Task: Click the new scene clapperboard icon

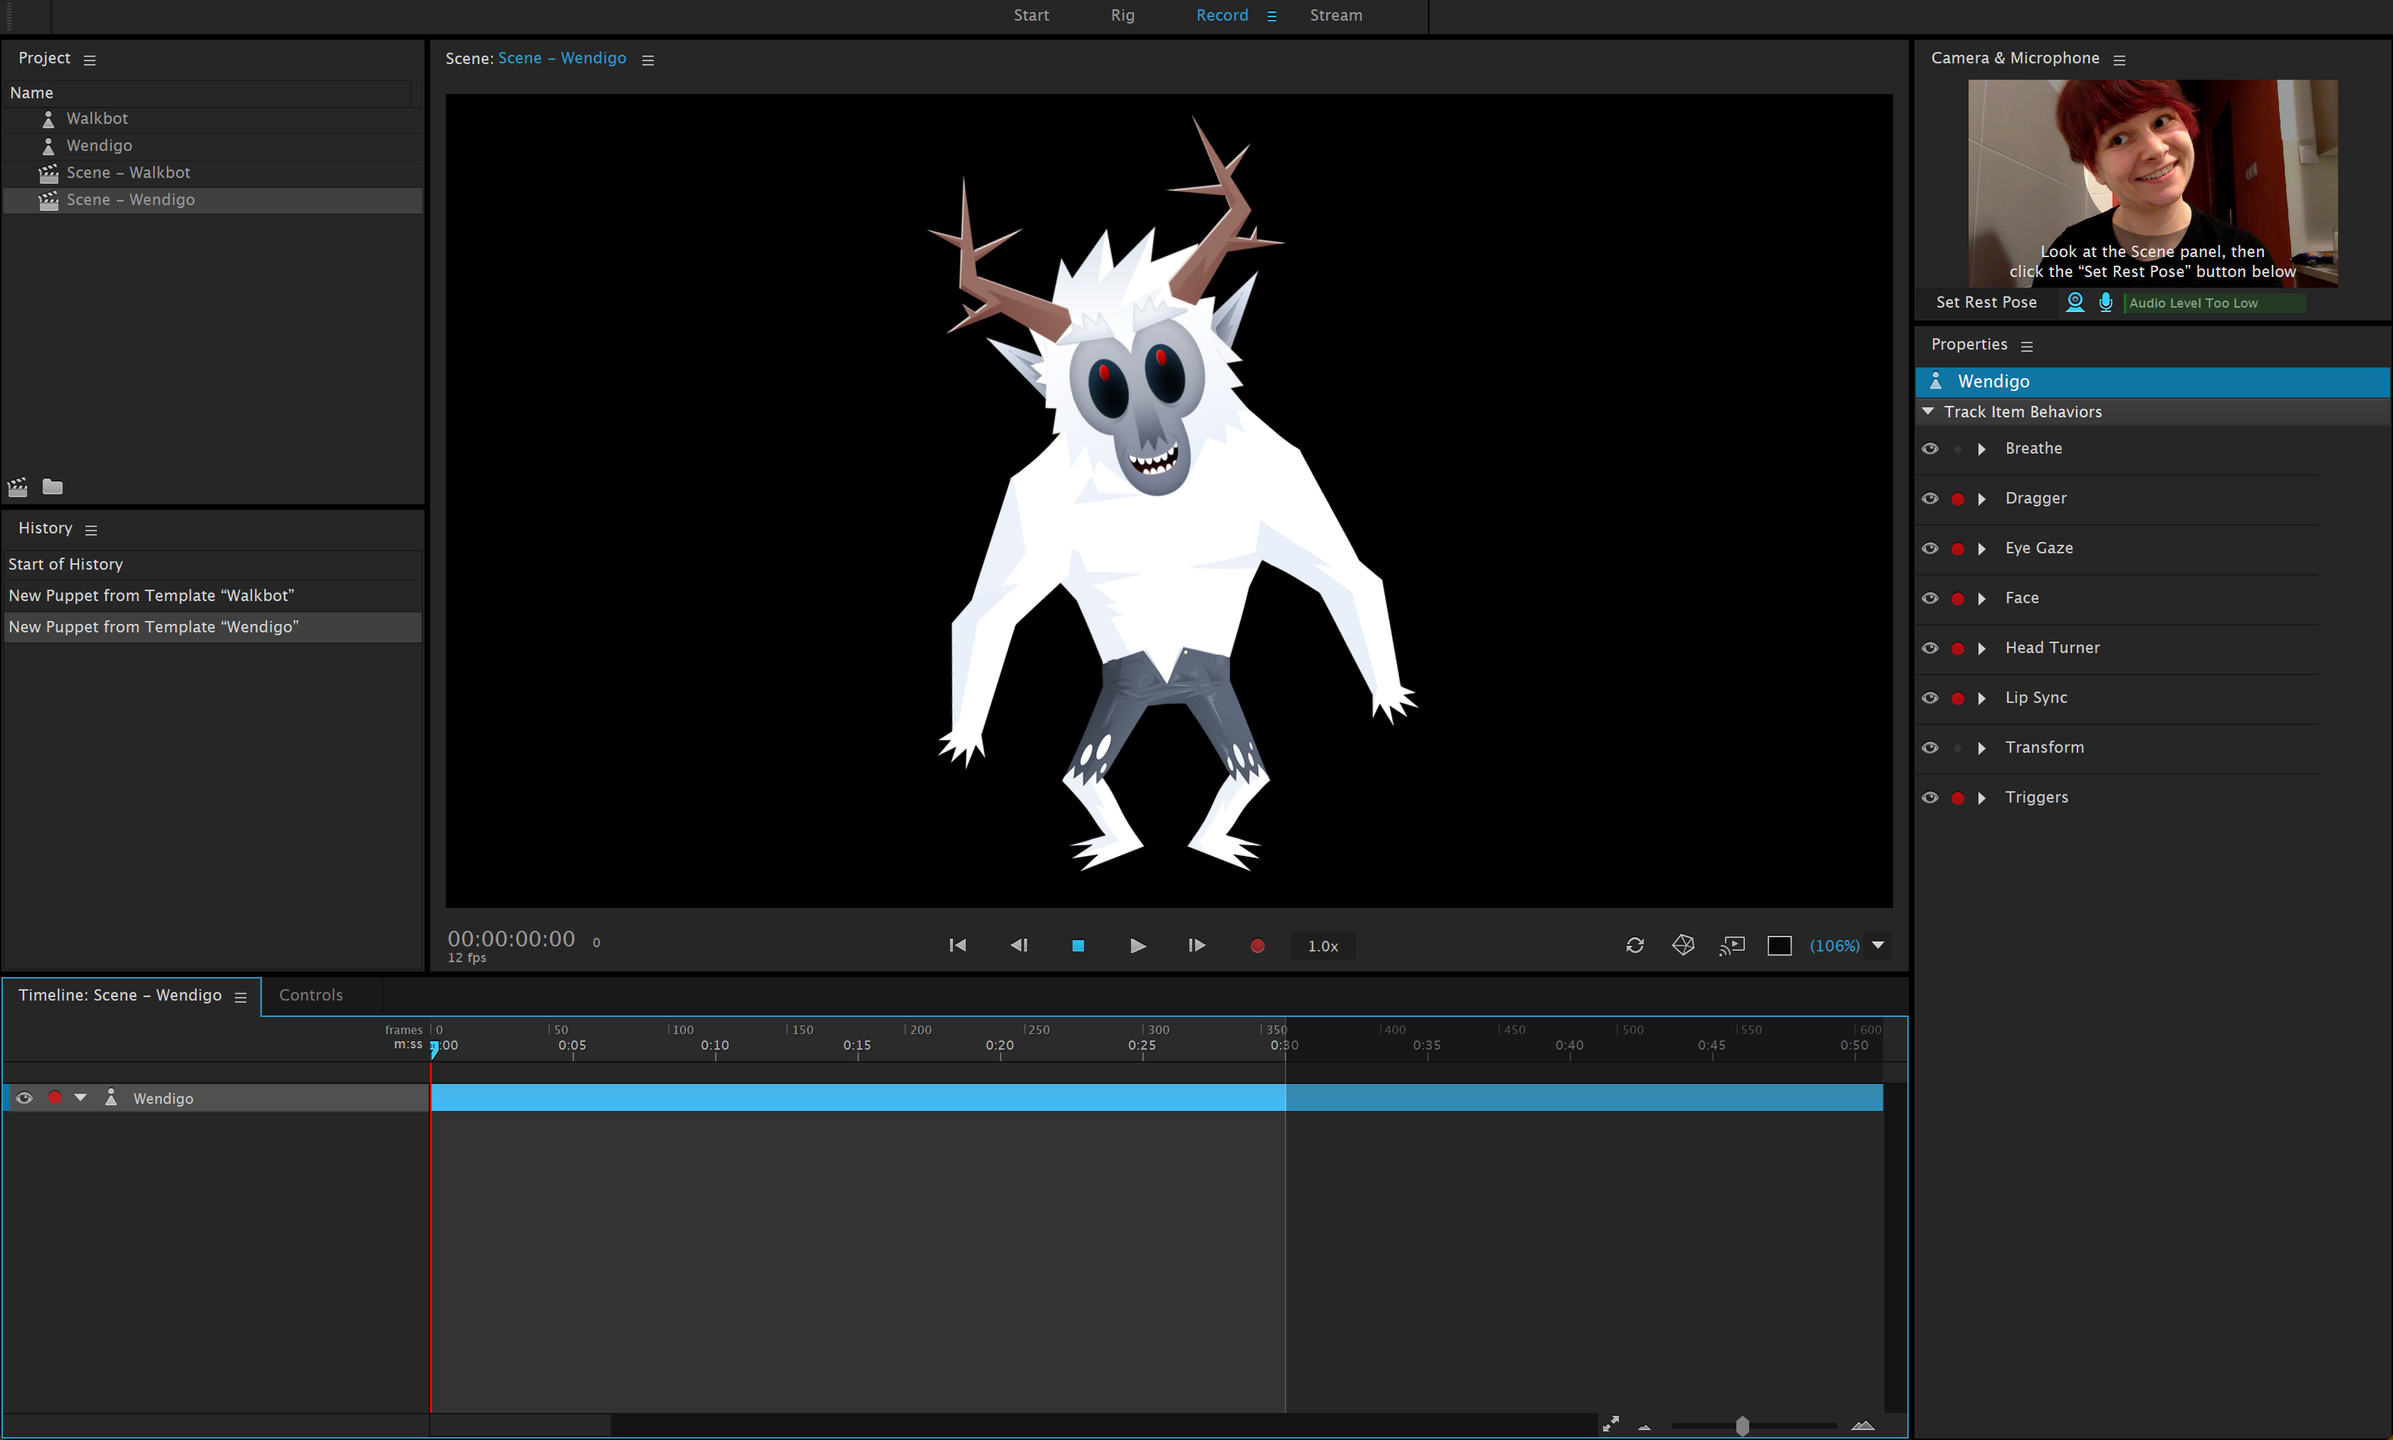Action: click(18, 487)
